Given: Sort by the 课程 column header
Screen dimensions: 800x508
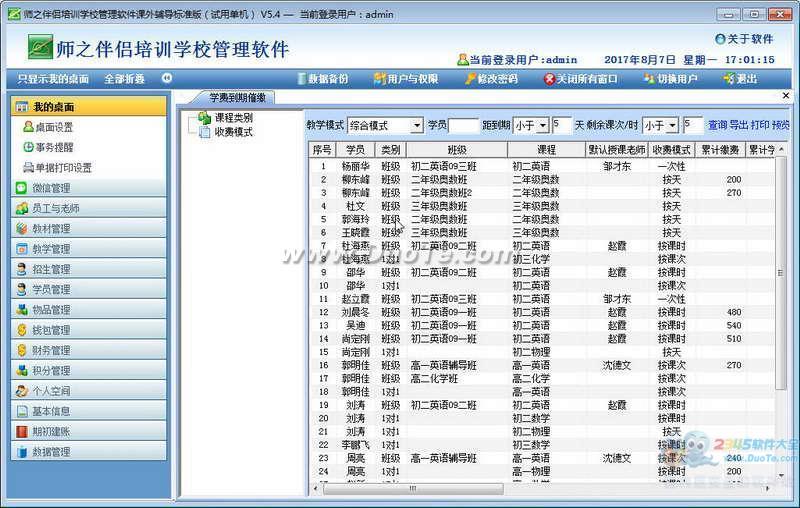Looking at the screenshot, I should point(546,150).
